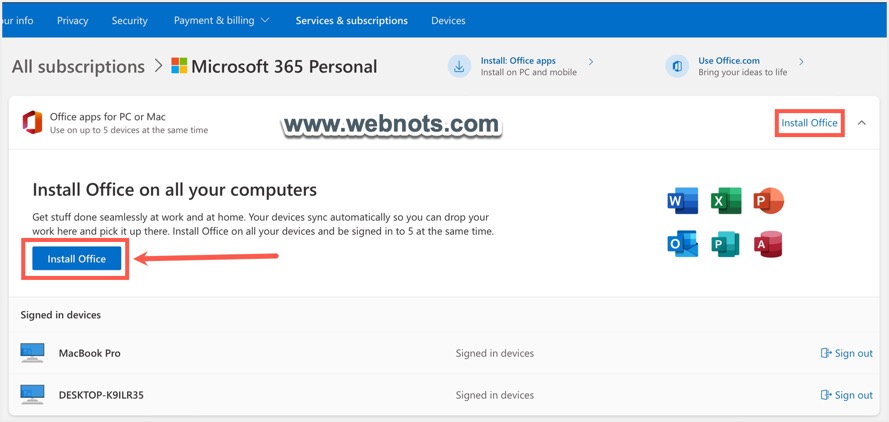Click the Install: Office apps link
Viewport: 889px width, 422px height.
pyautogui.click(x=518, y=61)
